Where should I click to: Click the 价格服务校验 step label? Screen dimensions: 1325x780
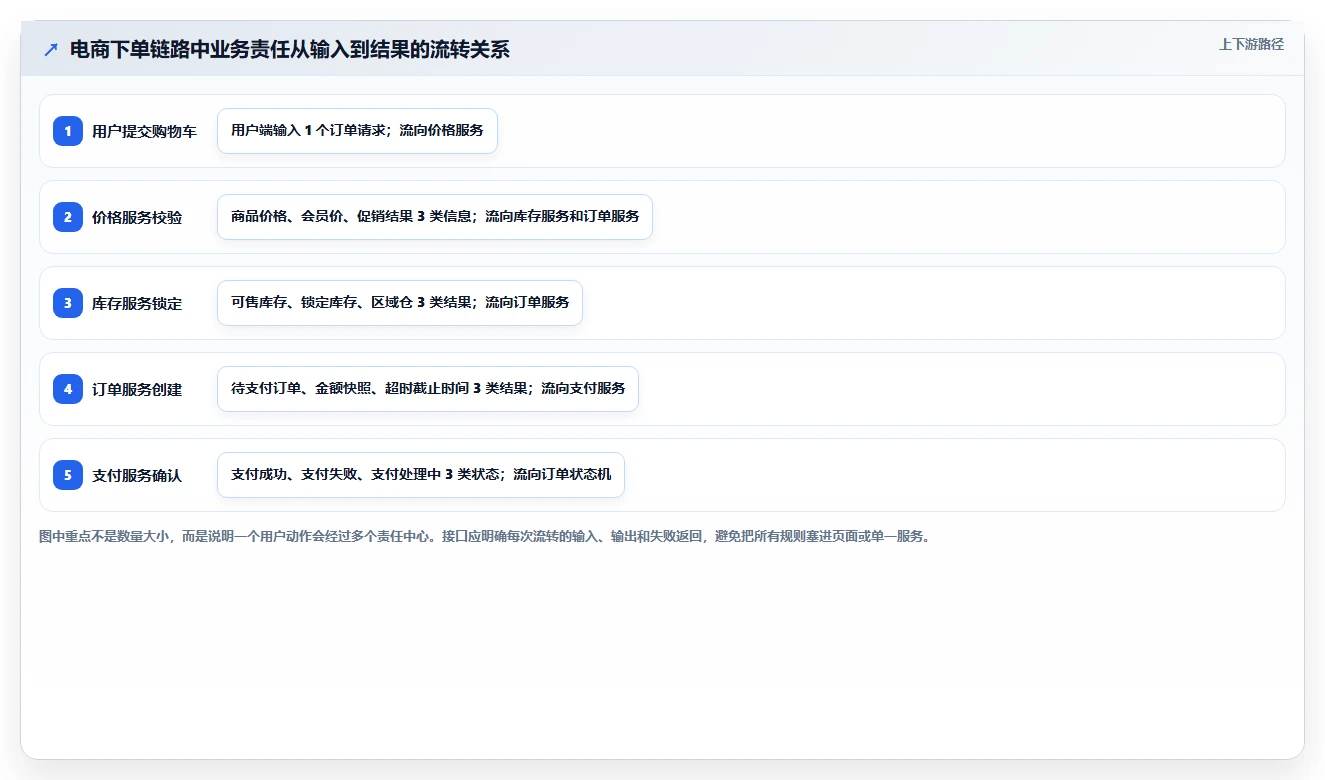(x=137, y=218)
